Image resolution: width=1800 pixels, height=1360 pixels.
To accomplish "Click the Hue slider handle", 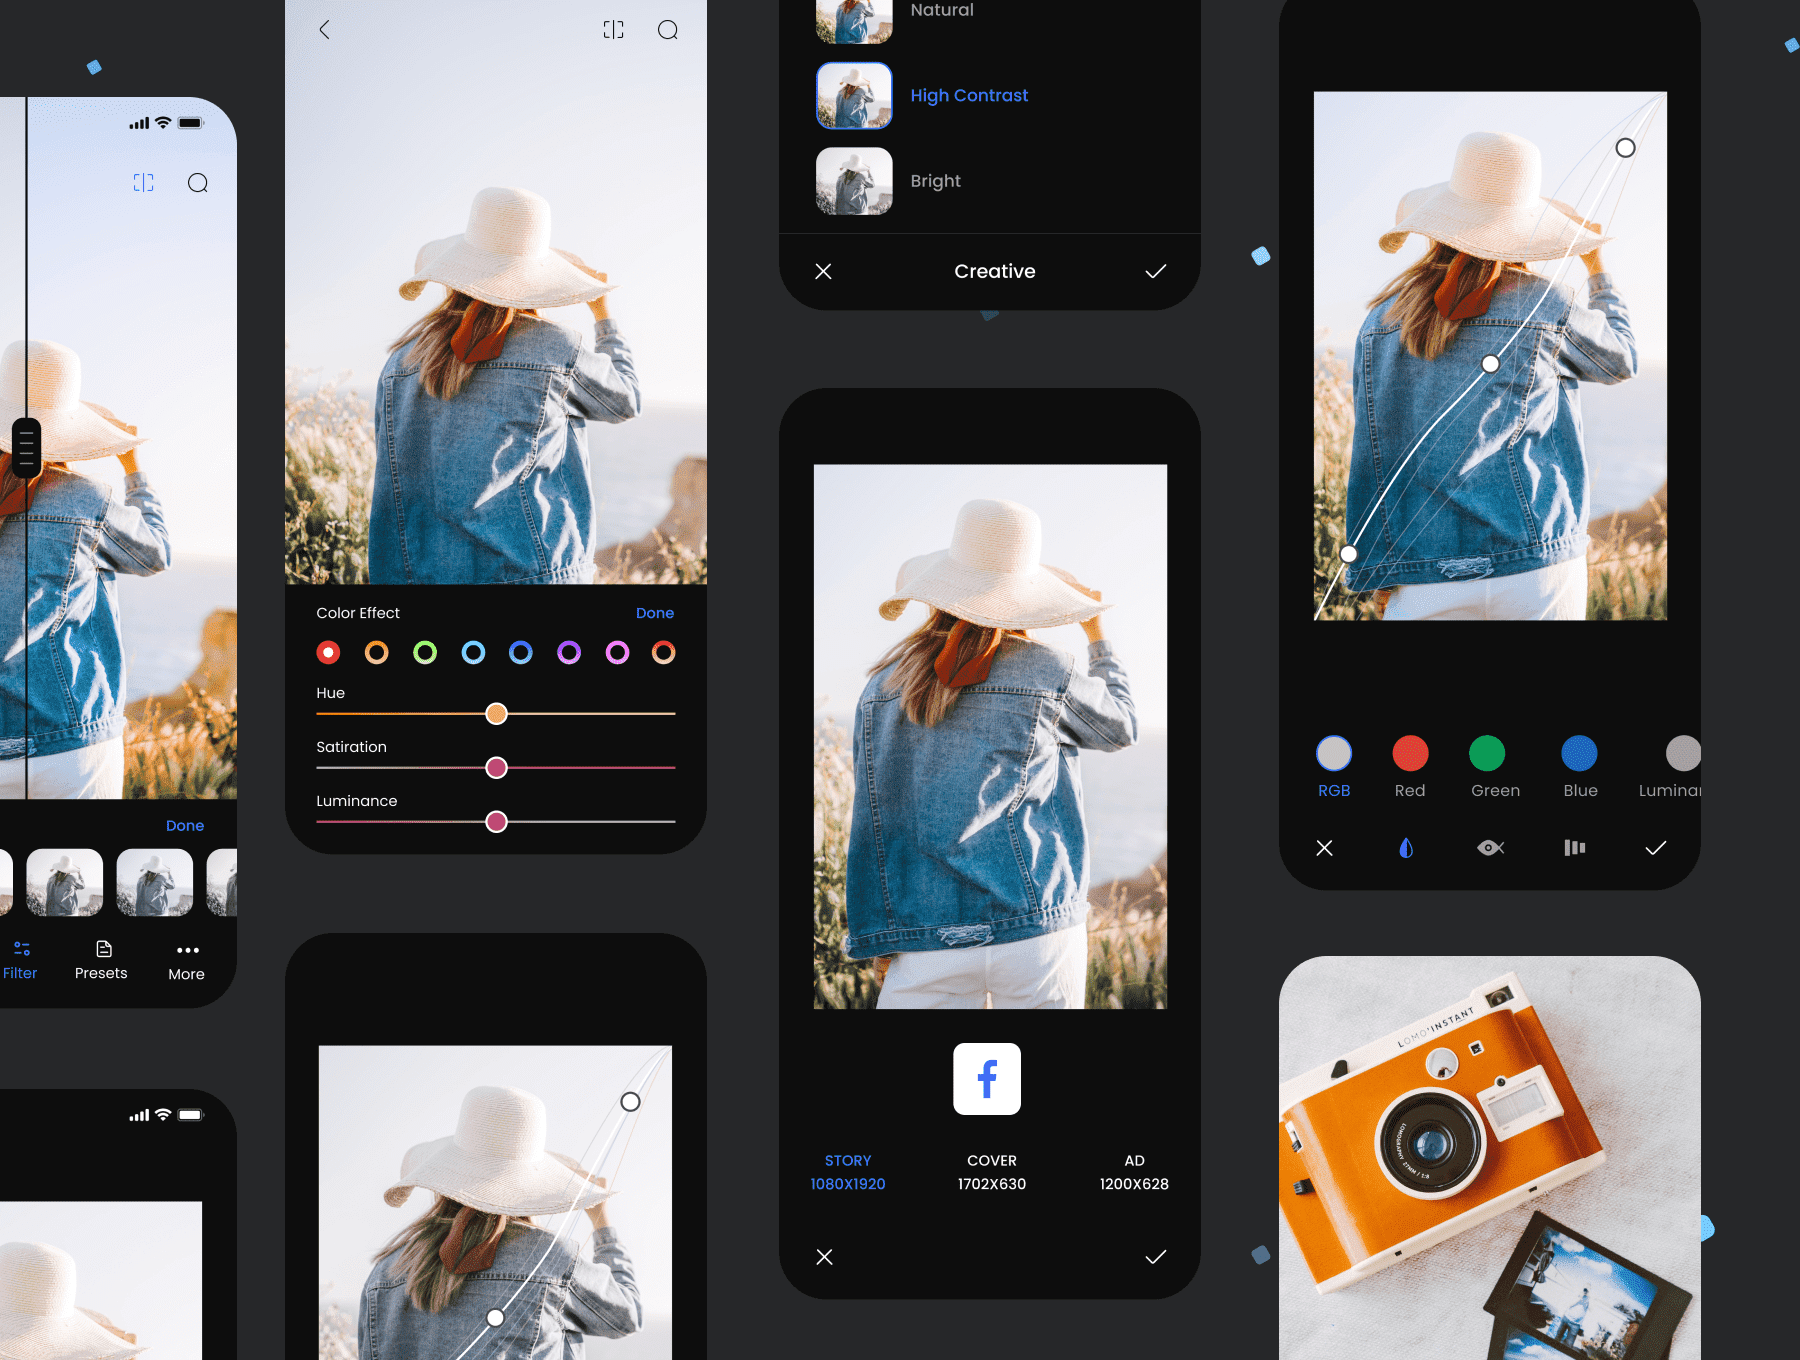I will [497, 713].
